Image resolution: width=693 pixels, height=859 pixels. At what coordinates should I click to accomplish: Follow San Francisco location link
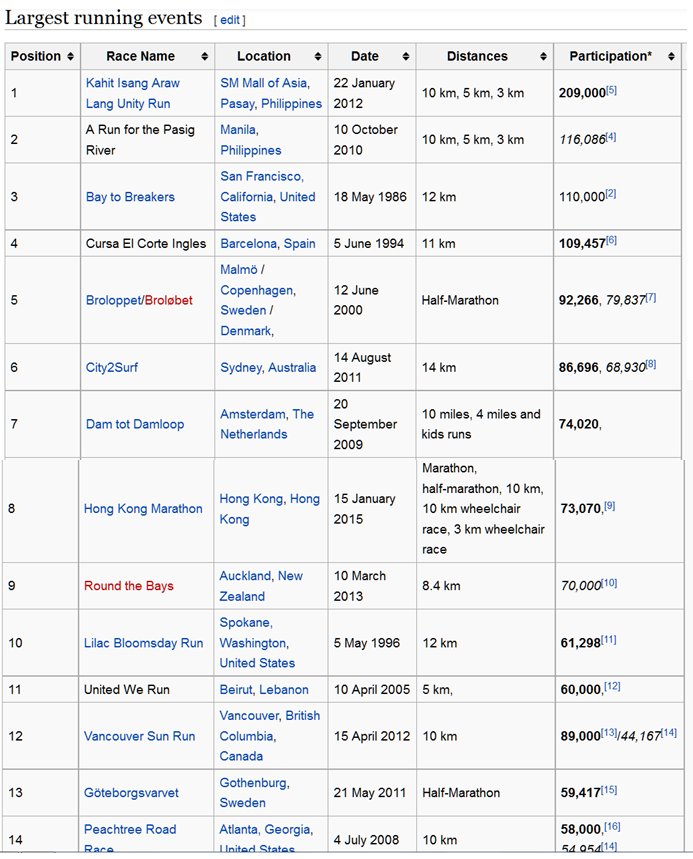click(260, 176)
